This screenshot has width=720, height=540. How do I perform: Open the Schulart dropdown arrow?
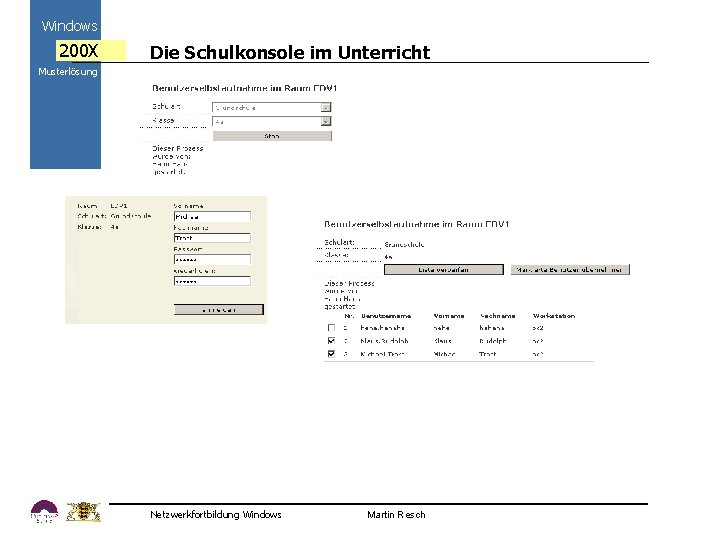point(326,107)
